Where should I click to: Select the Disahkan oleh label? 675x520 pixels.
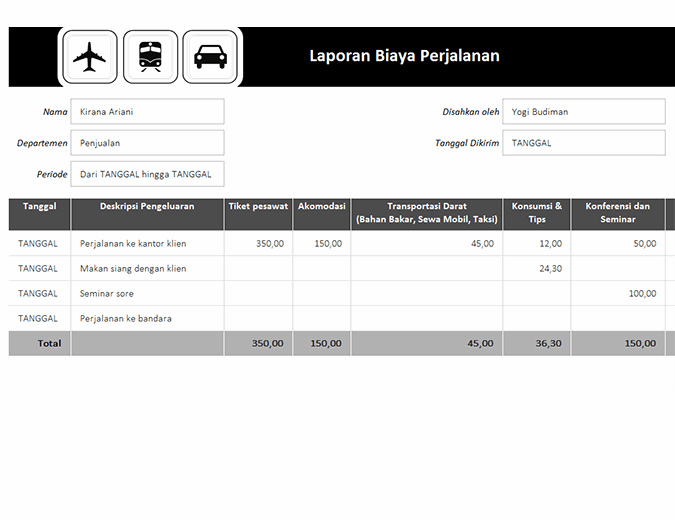click(471, 112)
